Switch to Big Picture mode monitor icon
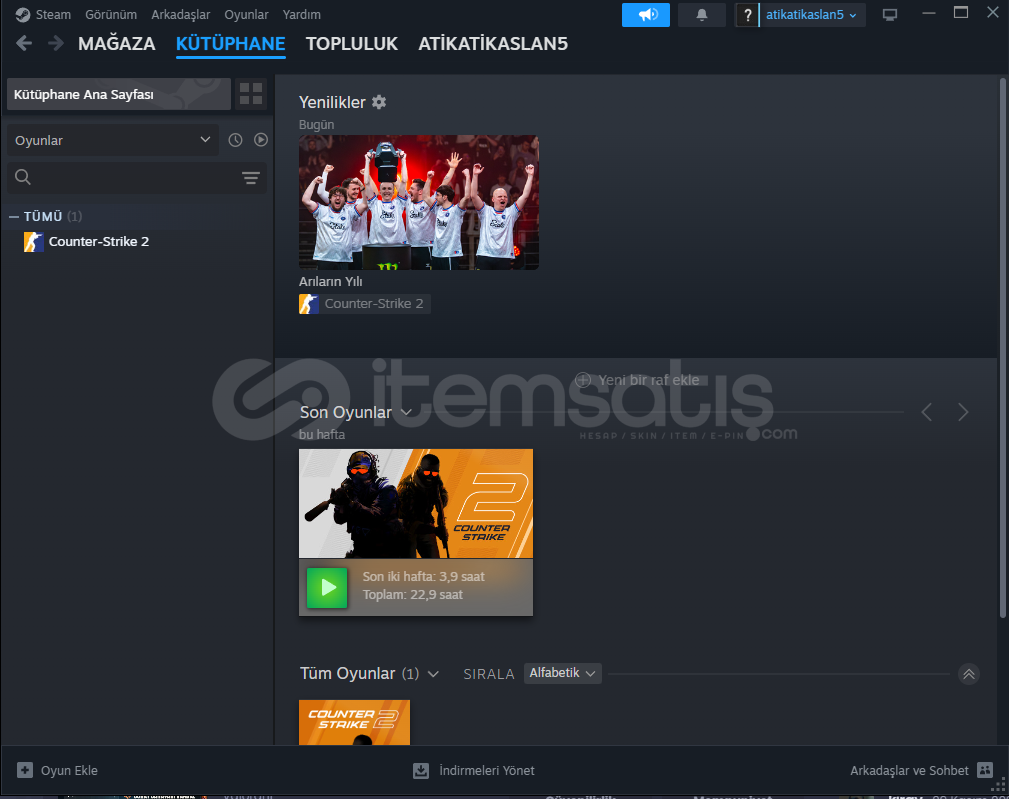Viewport: 1009px width, 799px height. [890, 15]
